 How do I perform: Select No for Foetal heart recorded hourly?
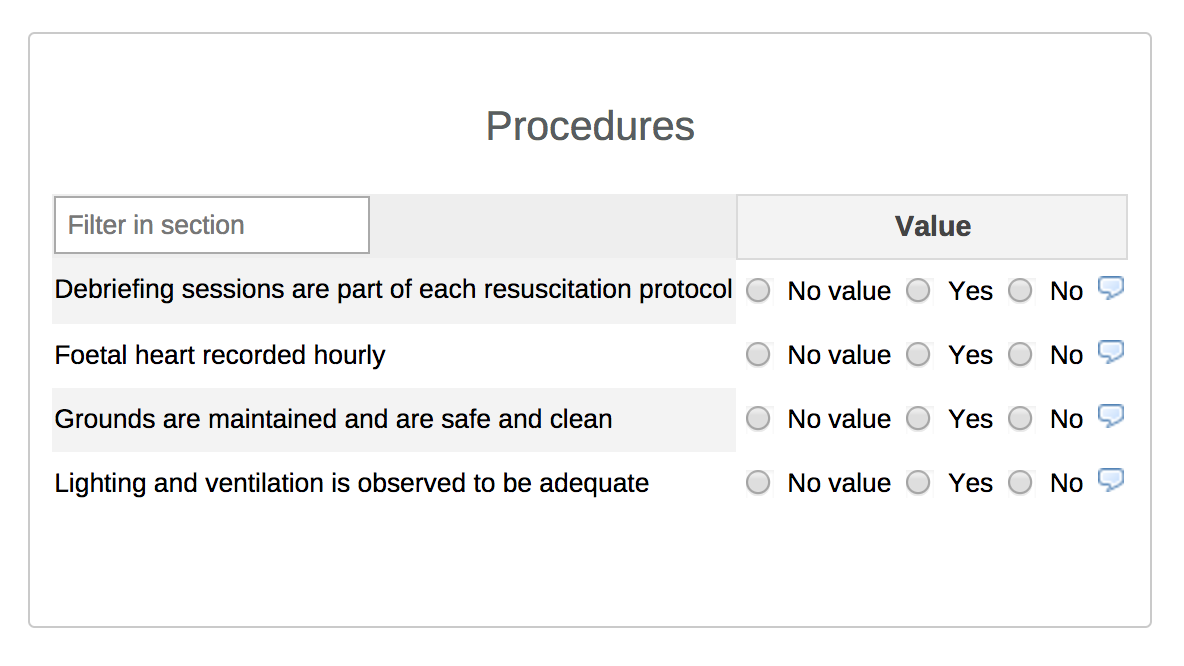(x=1019, y=355)
